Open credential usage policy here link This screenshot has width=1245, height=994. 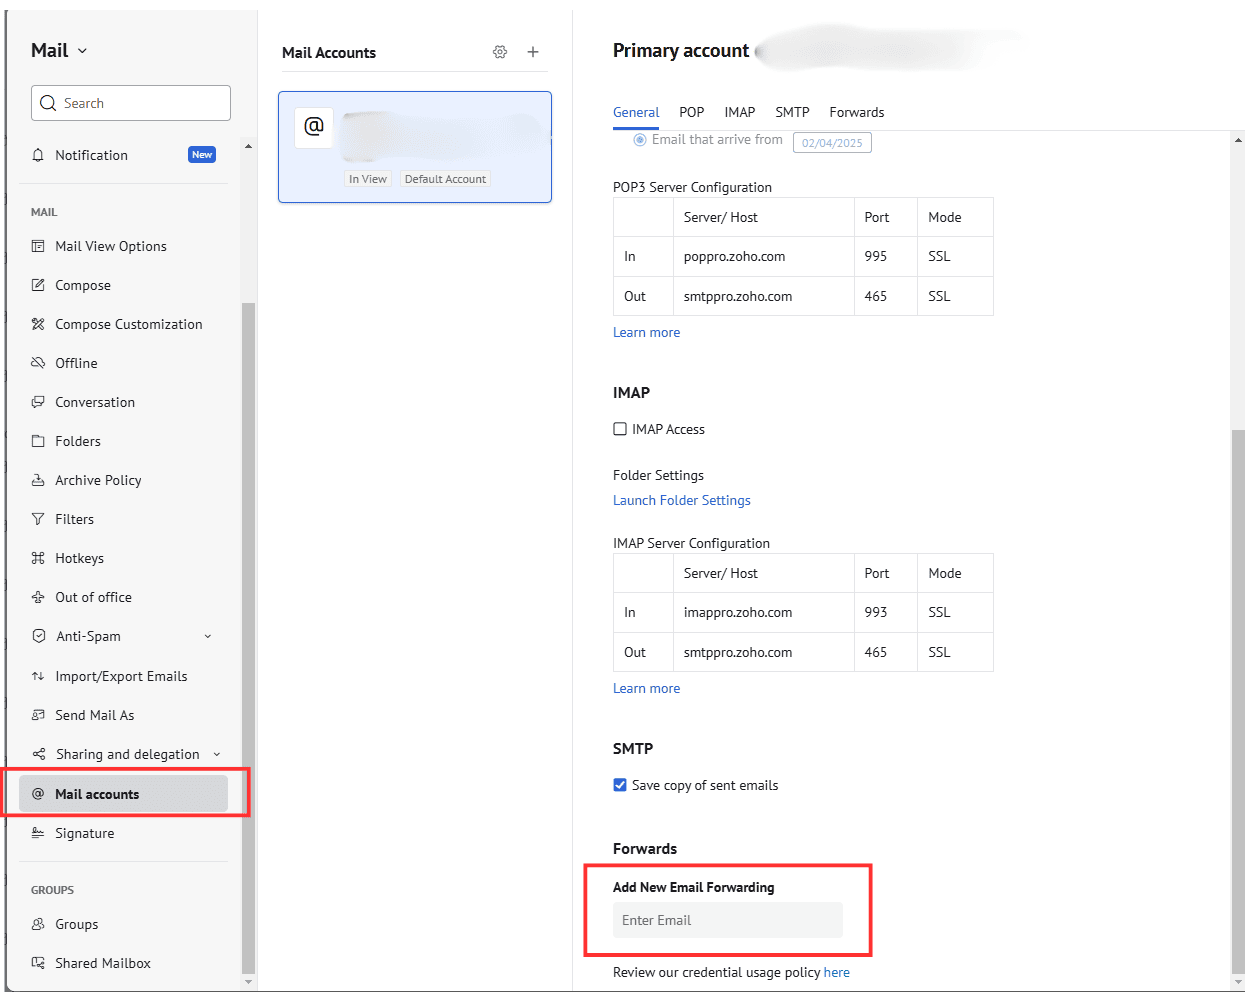click(x=837, y=972)
